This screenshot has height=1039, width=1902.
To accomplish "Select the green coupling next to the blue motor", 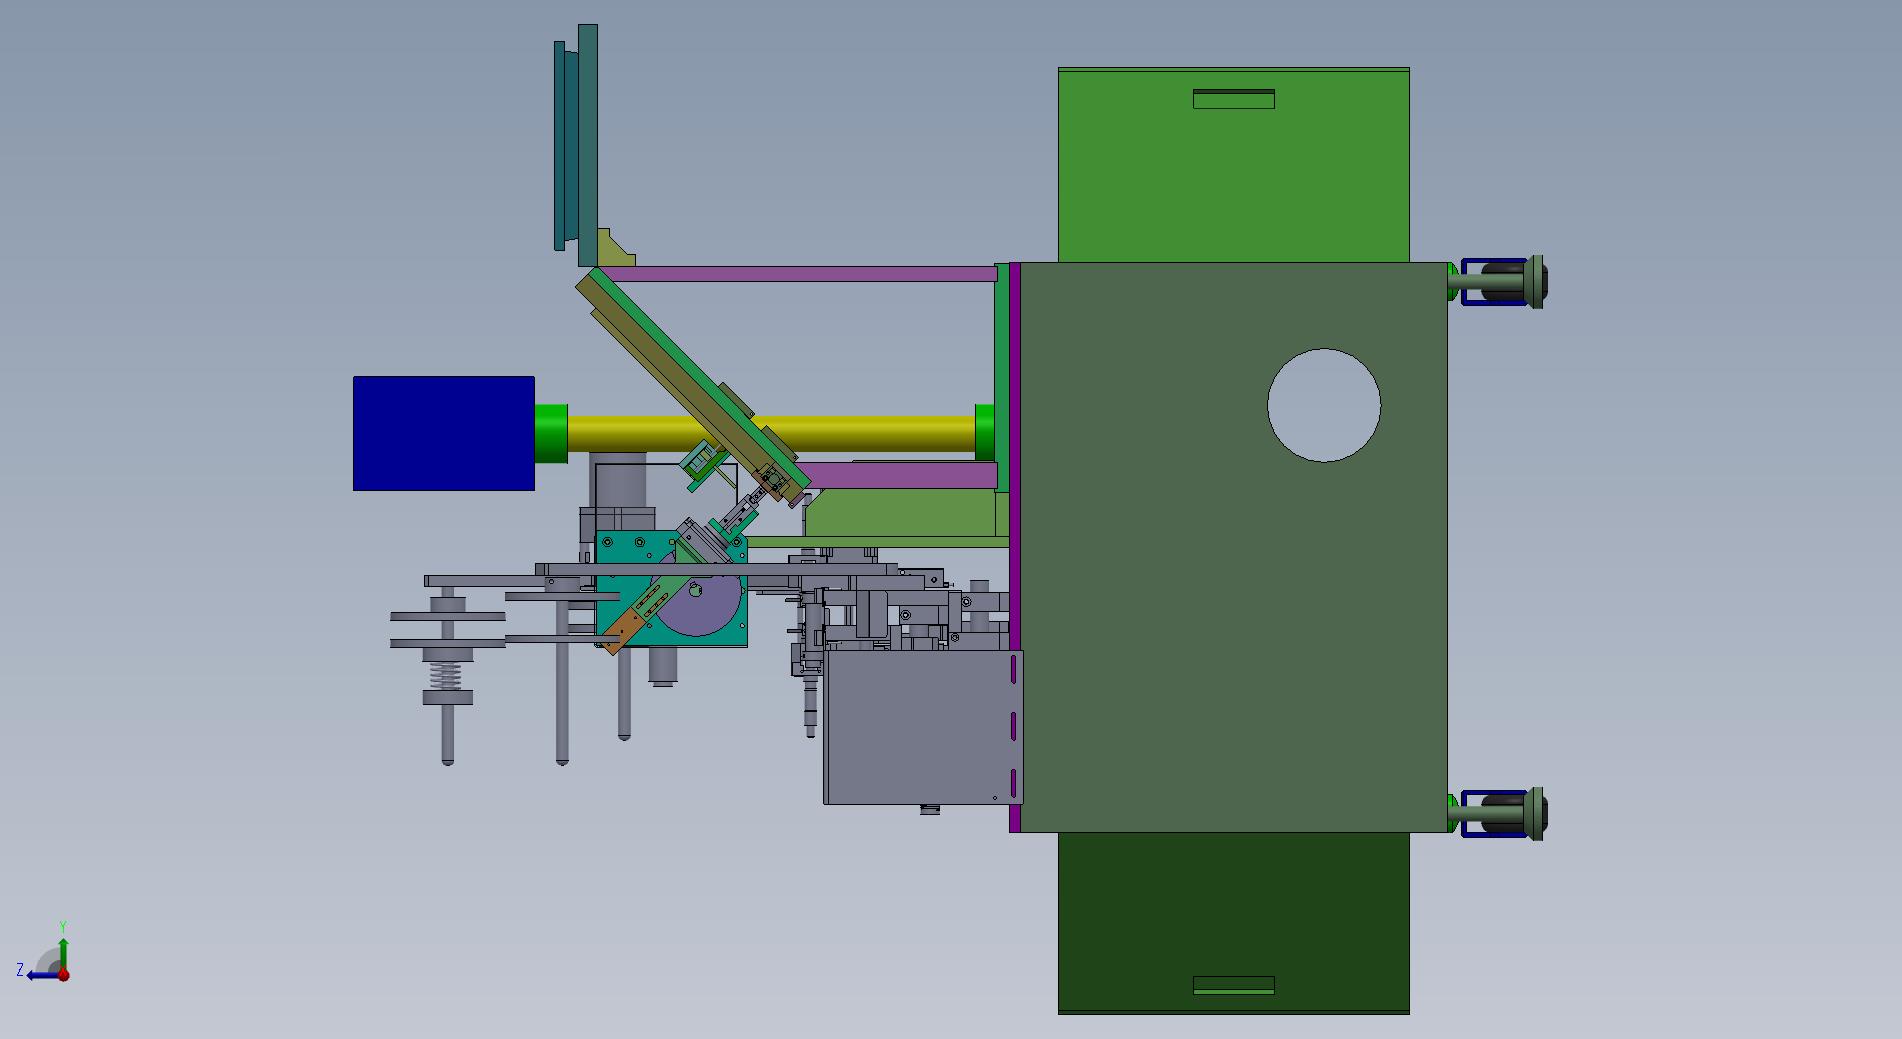I will coord(551,433).
